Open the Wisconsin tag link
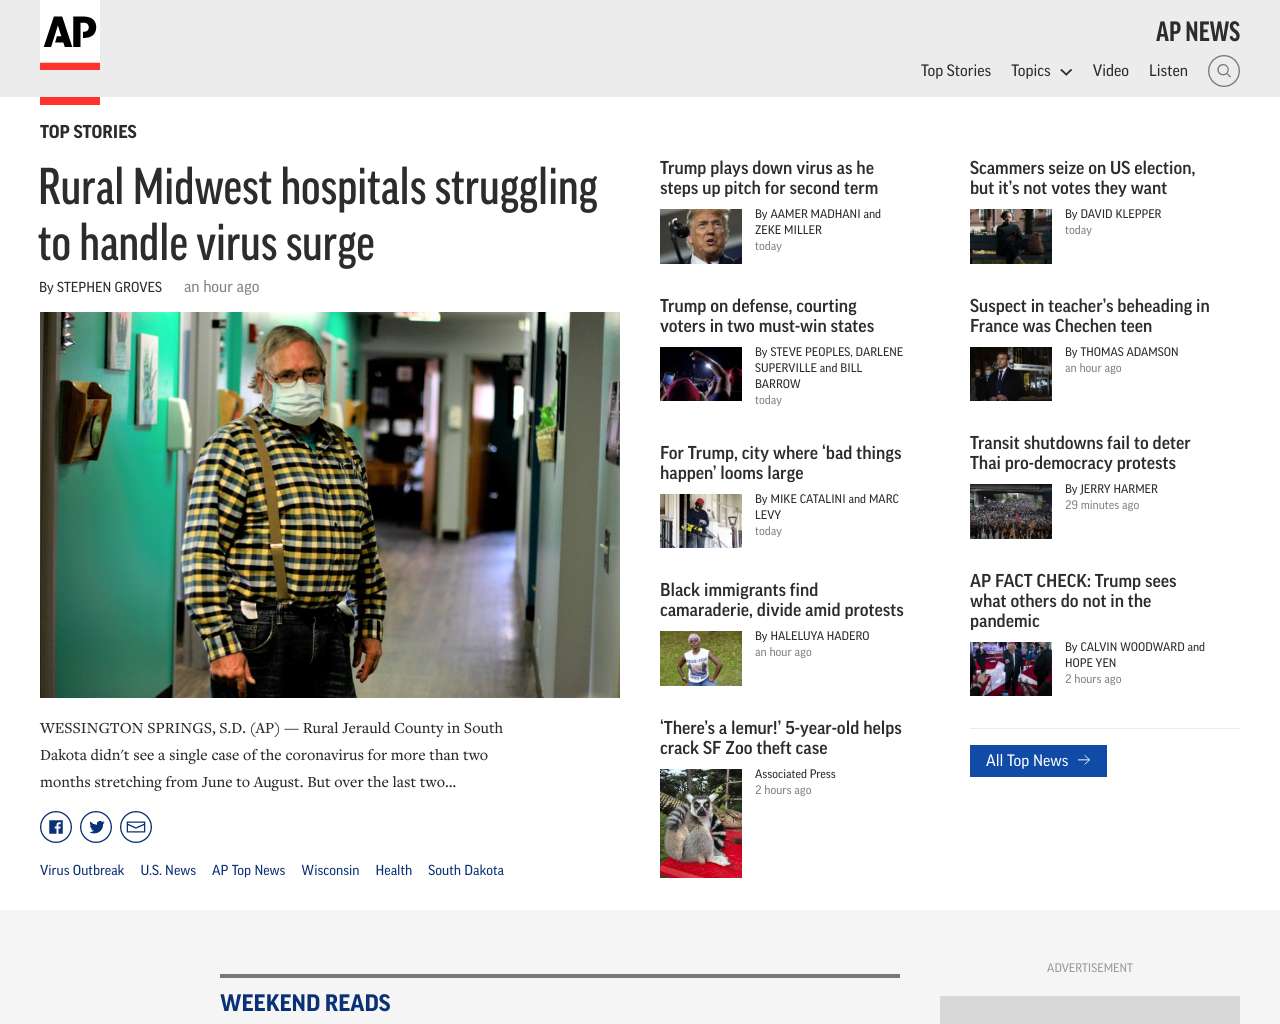 (x=330, y=870)
